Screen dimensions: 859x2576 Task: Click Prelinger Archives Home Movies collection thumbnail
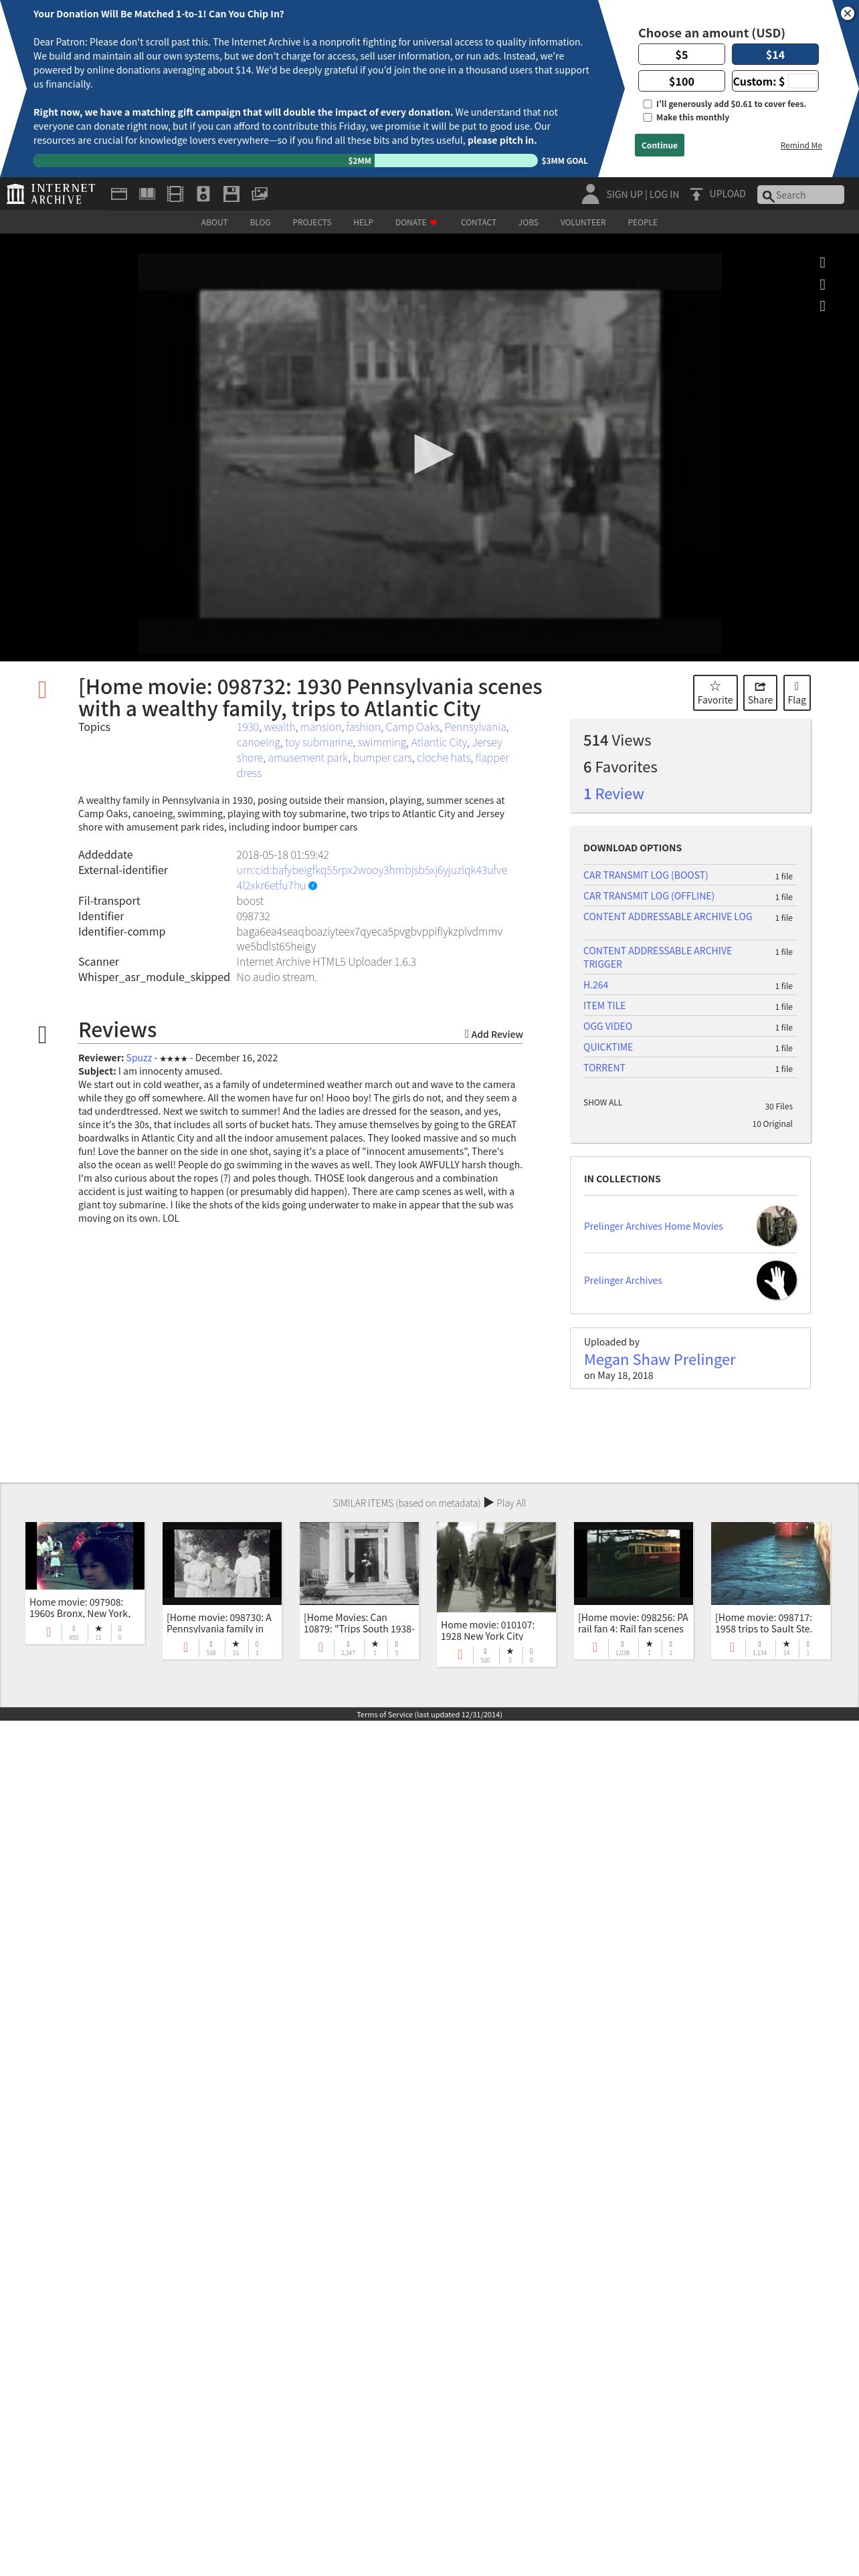776,1226
